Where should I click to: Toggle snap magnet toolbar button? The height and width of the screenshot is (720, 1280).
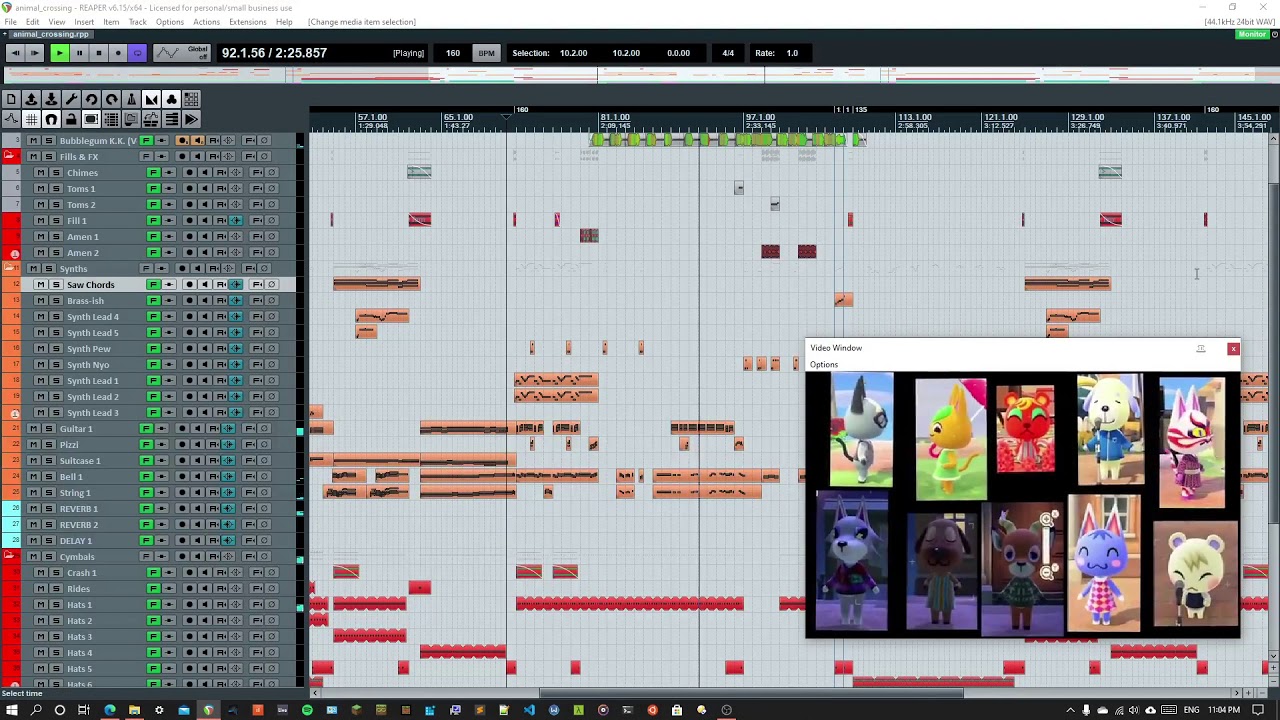point(51,119)
